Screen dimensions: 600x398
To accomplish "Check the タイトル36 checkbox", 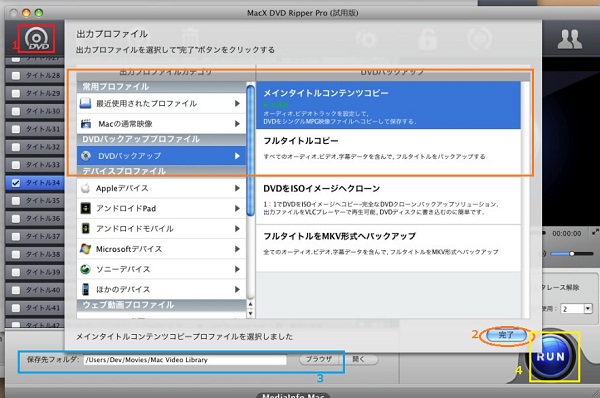I will (x=16, y=219).
